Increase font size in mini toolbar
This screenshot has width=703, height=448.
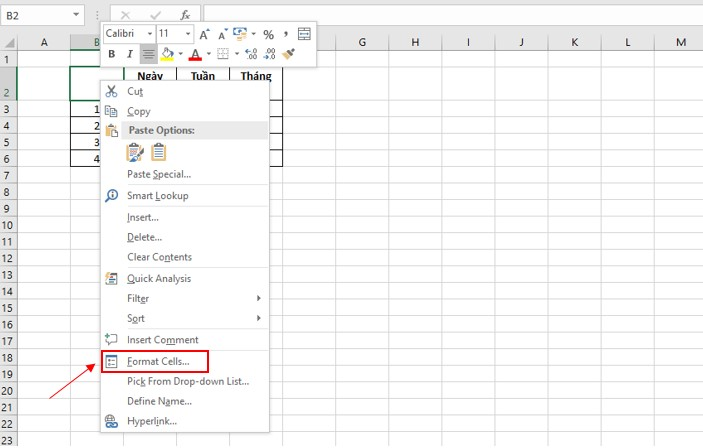pos(204,34)
